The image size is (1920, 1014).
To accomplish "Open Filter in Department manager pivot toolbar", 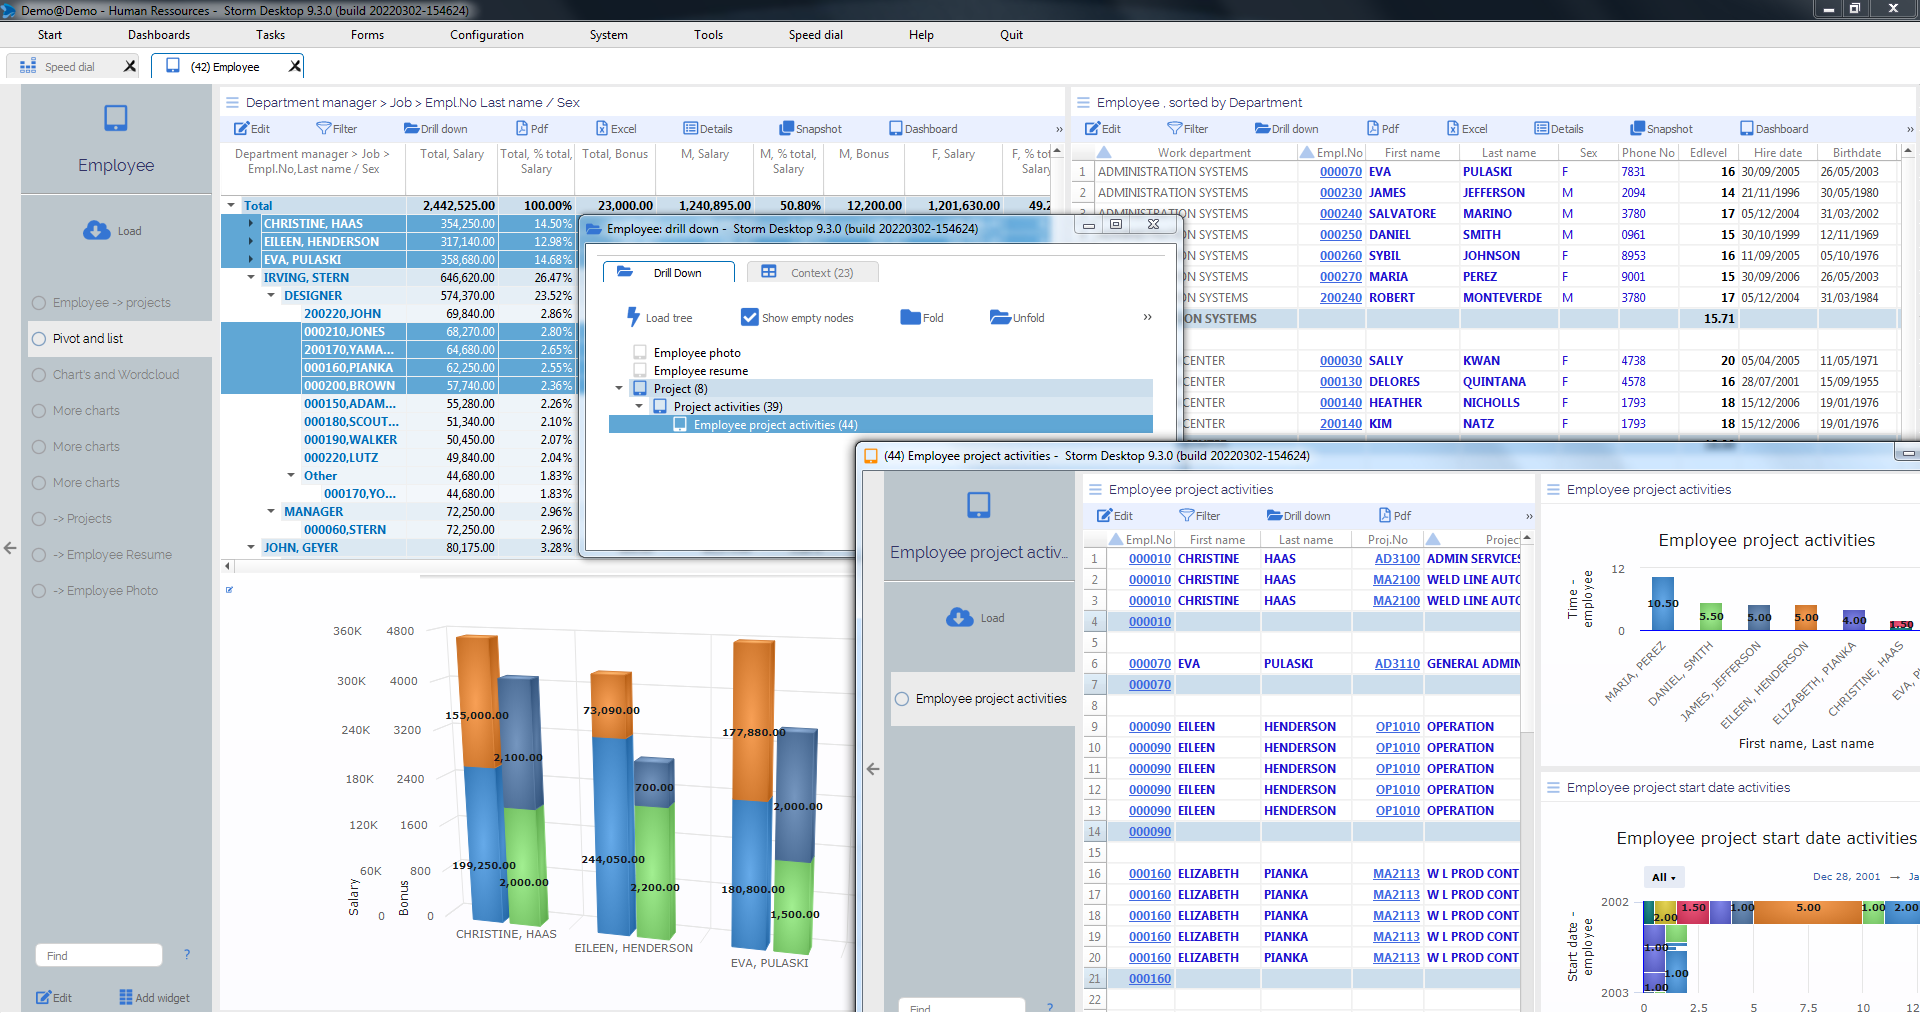I will (336, 129).
